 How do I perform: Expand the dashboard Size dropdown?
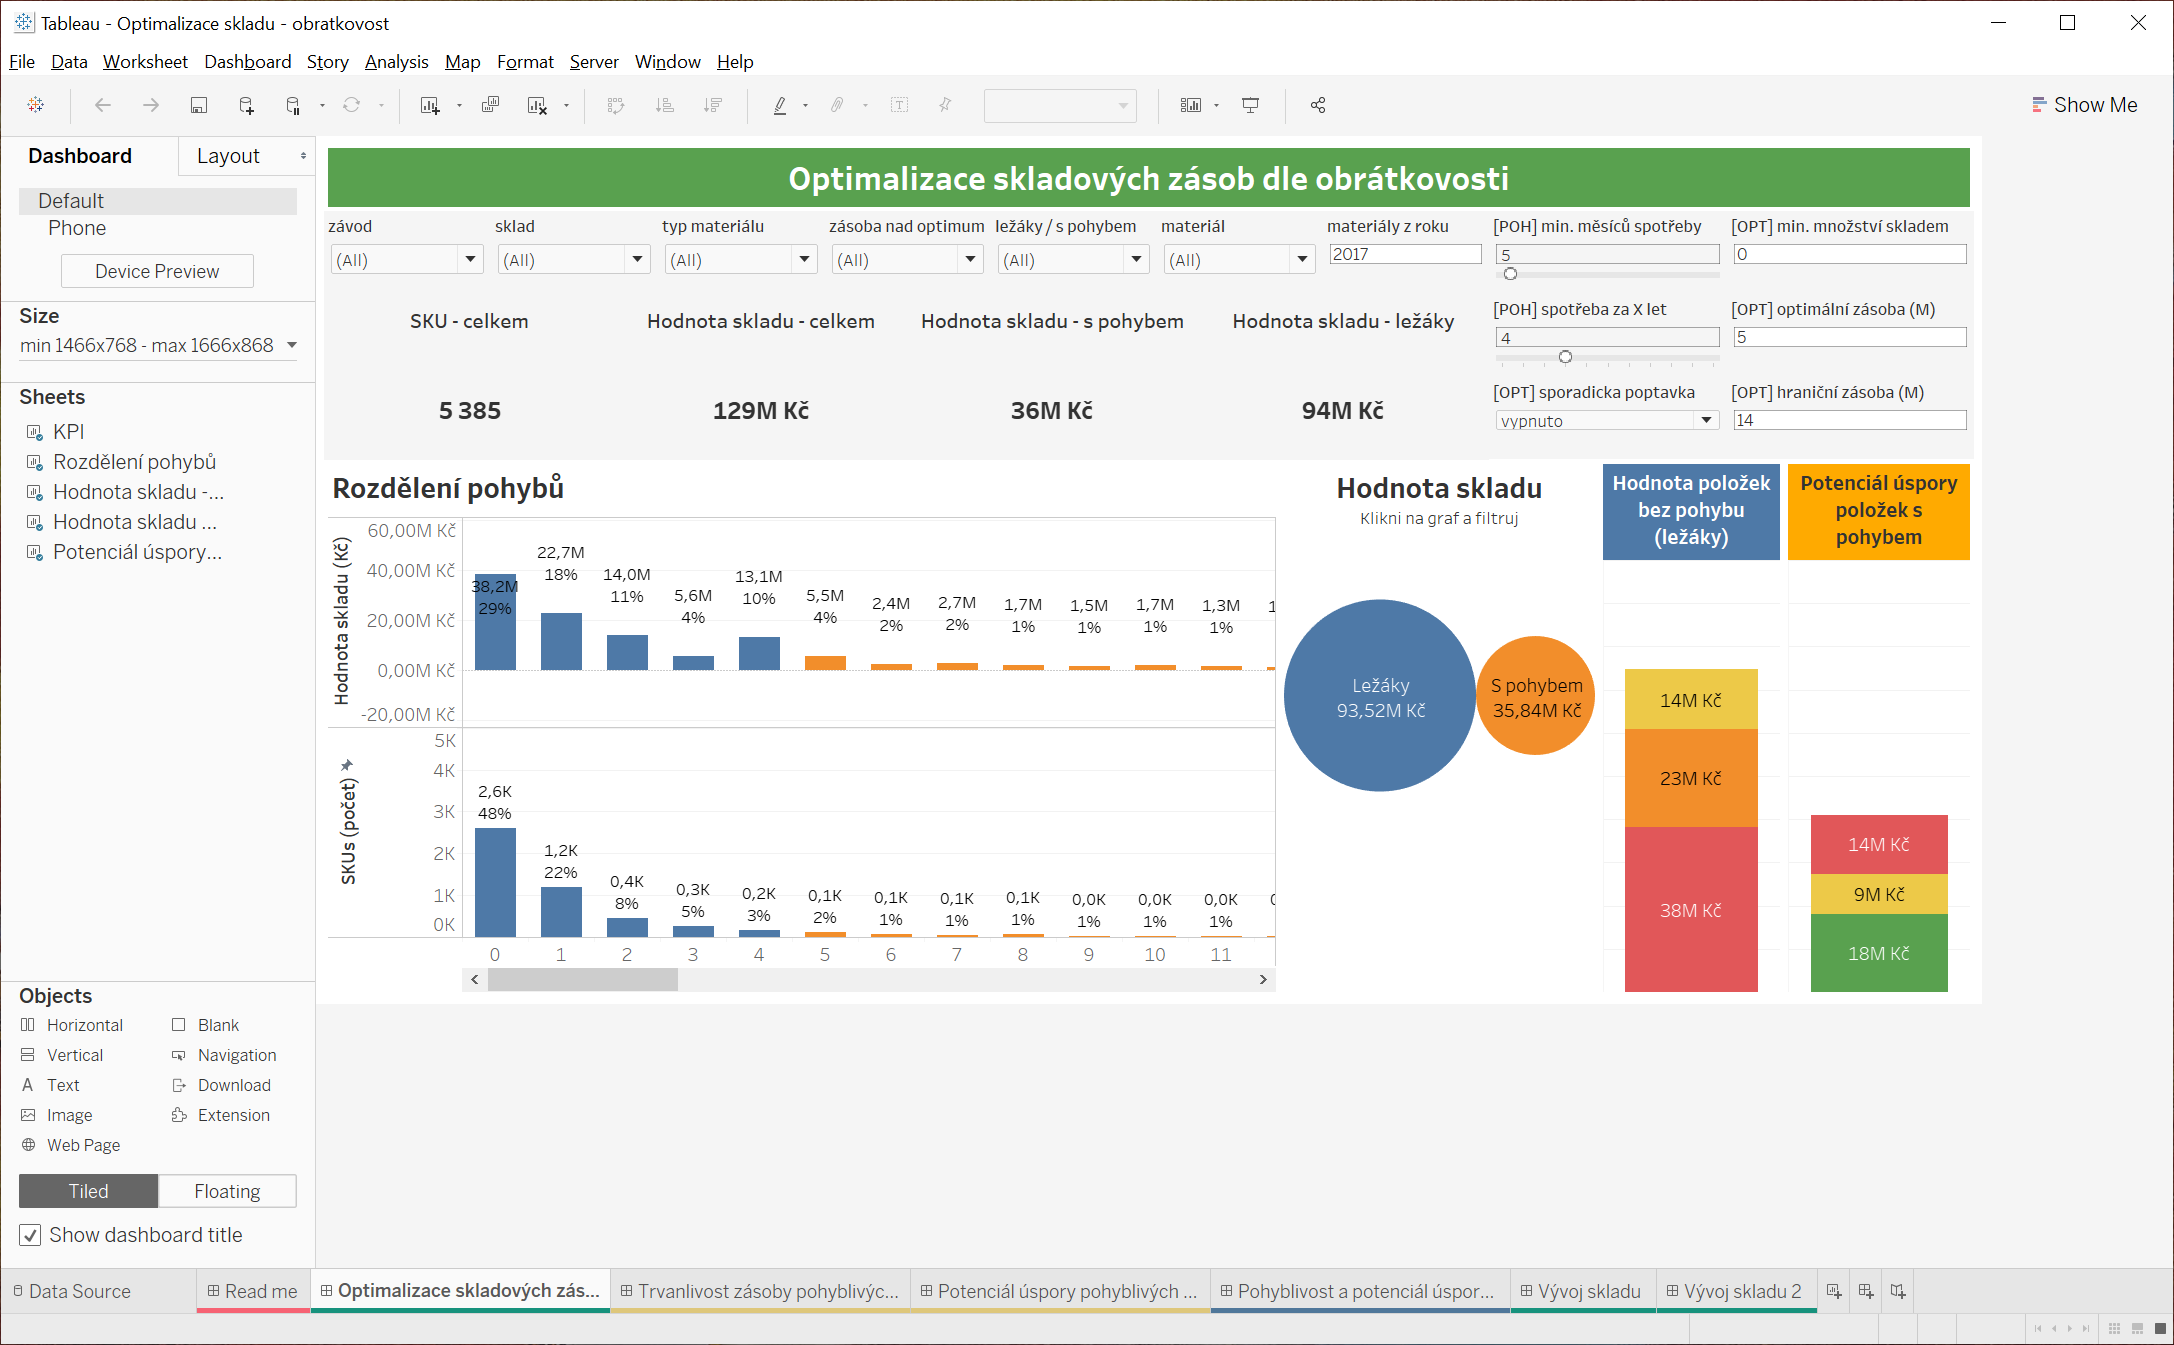coord(292,345)
